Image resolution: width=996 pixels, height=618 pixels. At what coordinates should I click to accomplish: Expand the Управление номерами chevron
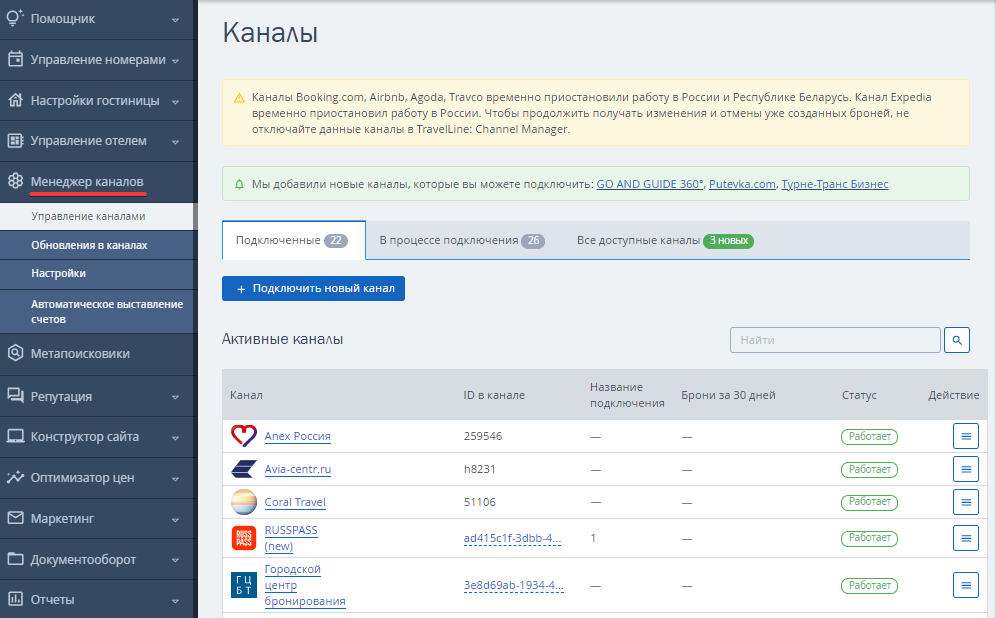[x=175, y=61]
